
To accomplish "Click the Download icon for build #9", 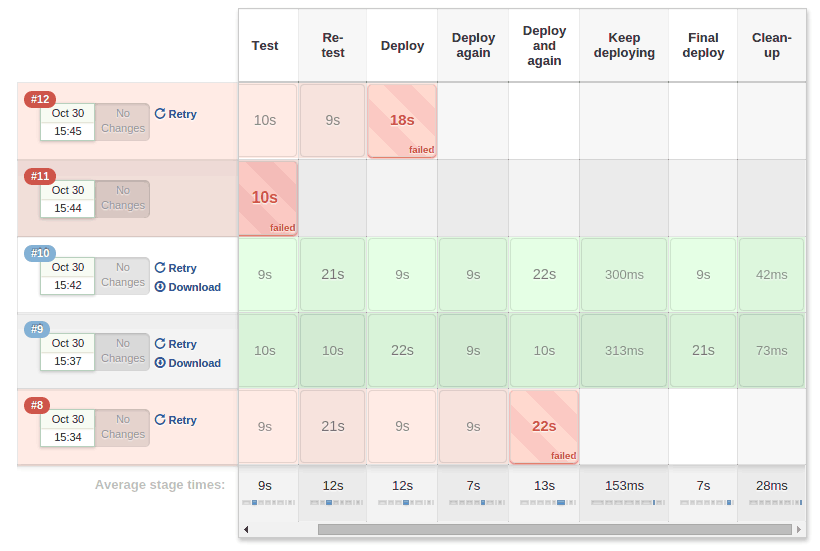I will point(160,363).
